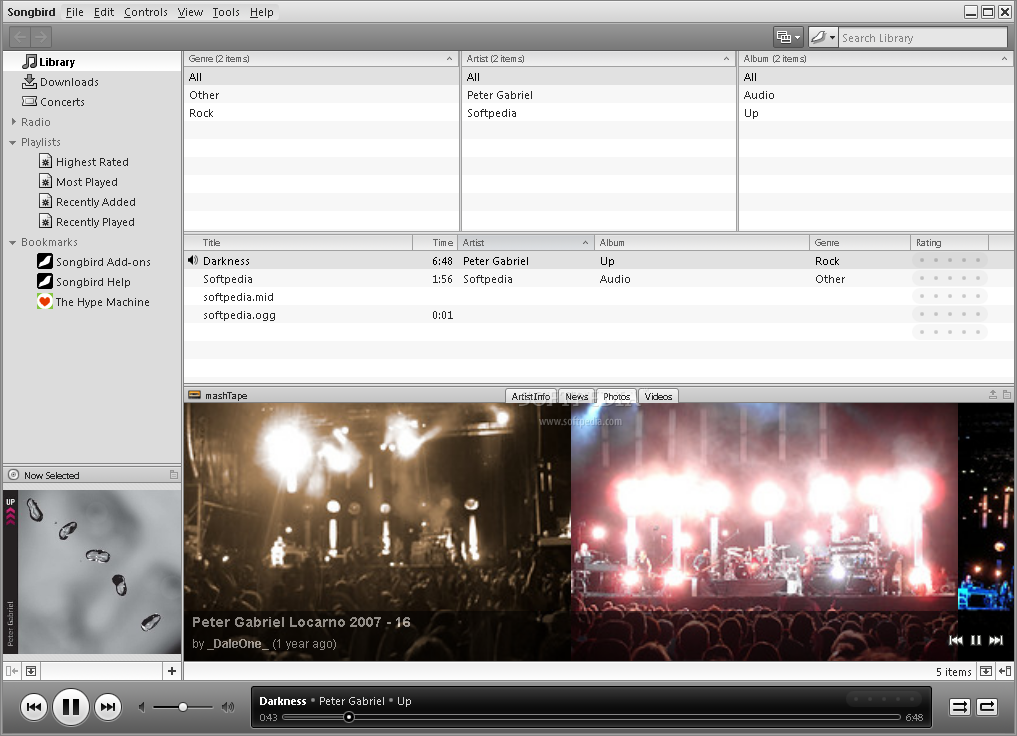The width and height of the screenshot is (1017, 736).
Task: Collapse the sidebar service pane
Action: [x=12, y=671]
